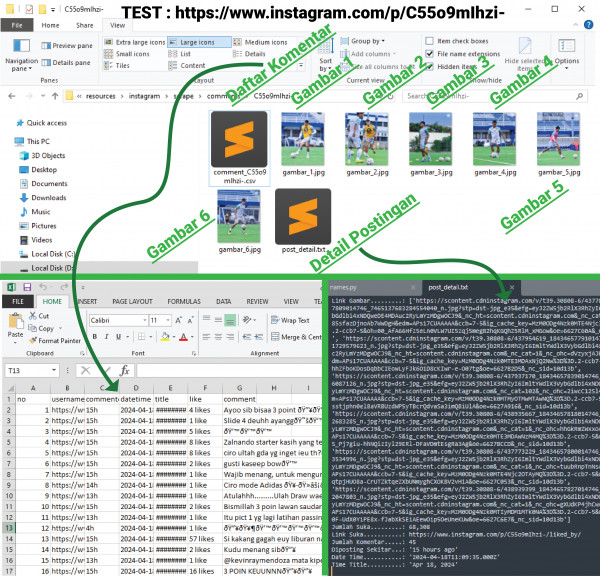This screenshot has height=576, width=600.
Task: Open recent locations dropdown in Explorer
Action: pos(43,96)
